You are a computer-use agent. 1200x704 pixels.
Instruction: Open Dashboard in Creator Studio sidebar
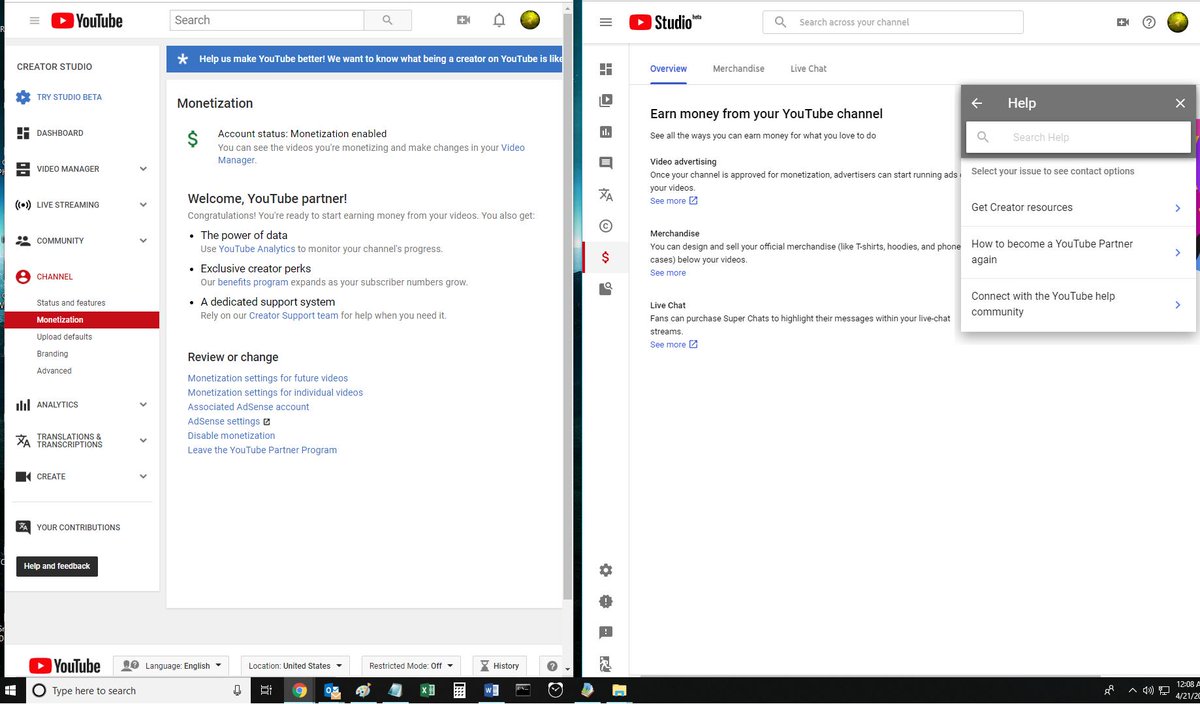[50, 133]
